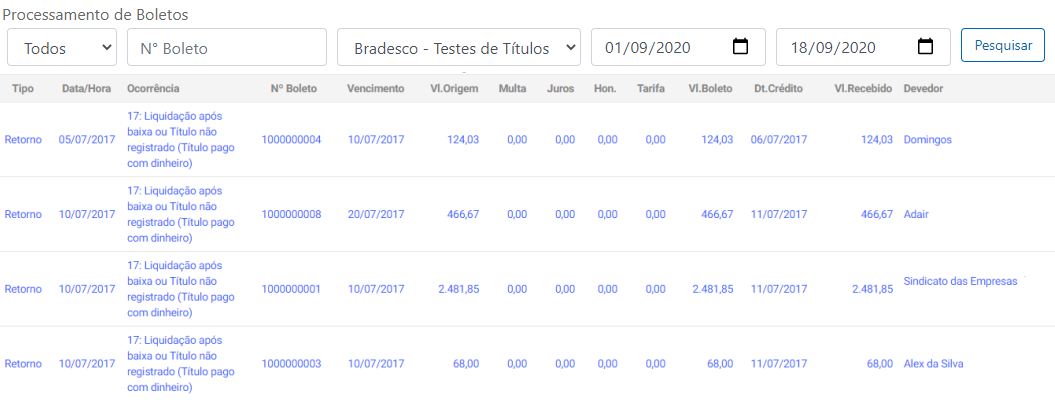Open calendar picker for 18/09/2020 date

pos(926,47)
